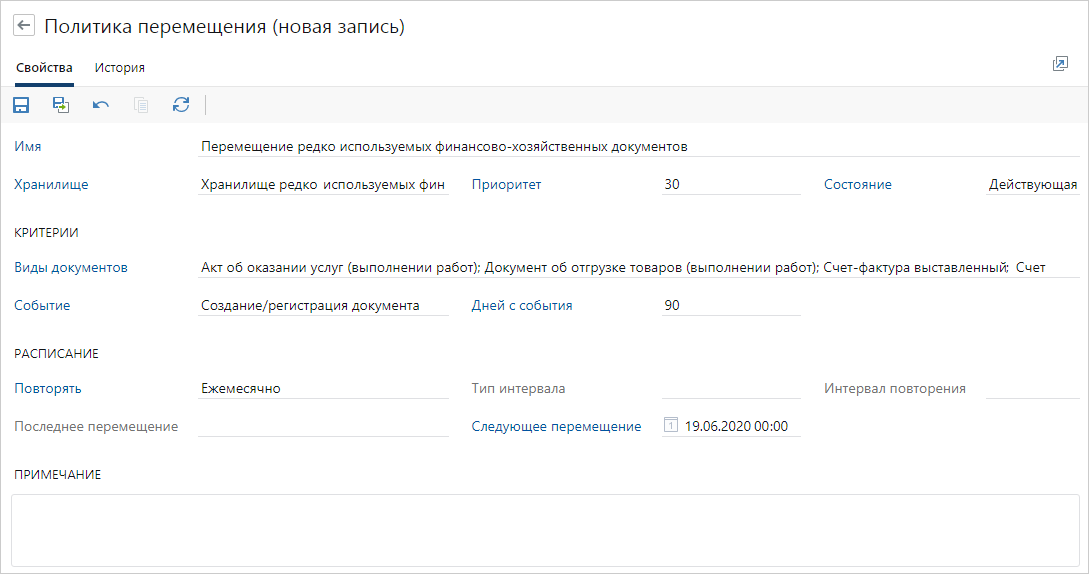Click the copy record icon in the toolbar

pos(141,105)
